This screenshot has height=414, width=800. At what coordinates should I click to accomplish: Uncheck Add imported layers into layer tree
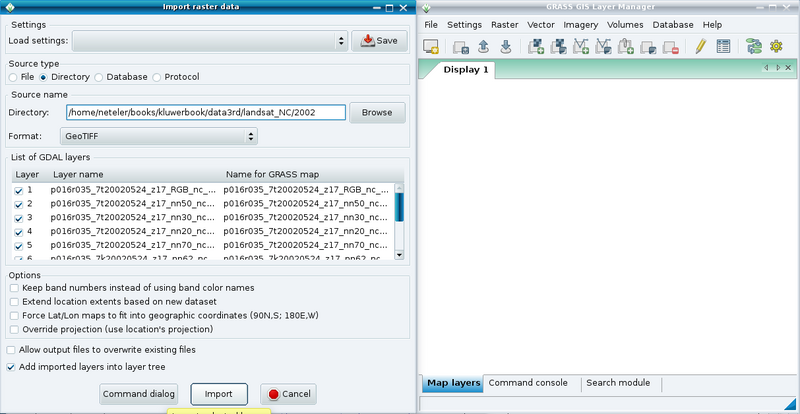pos(11,367)
